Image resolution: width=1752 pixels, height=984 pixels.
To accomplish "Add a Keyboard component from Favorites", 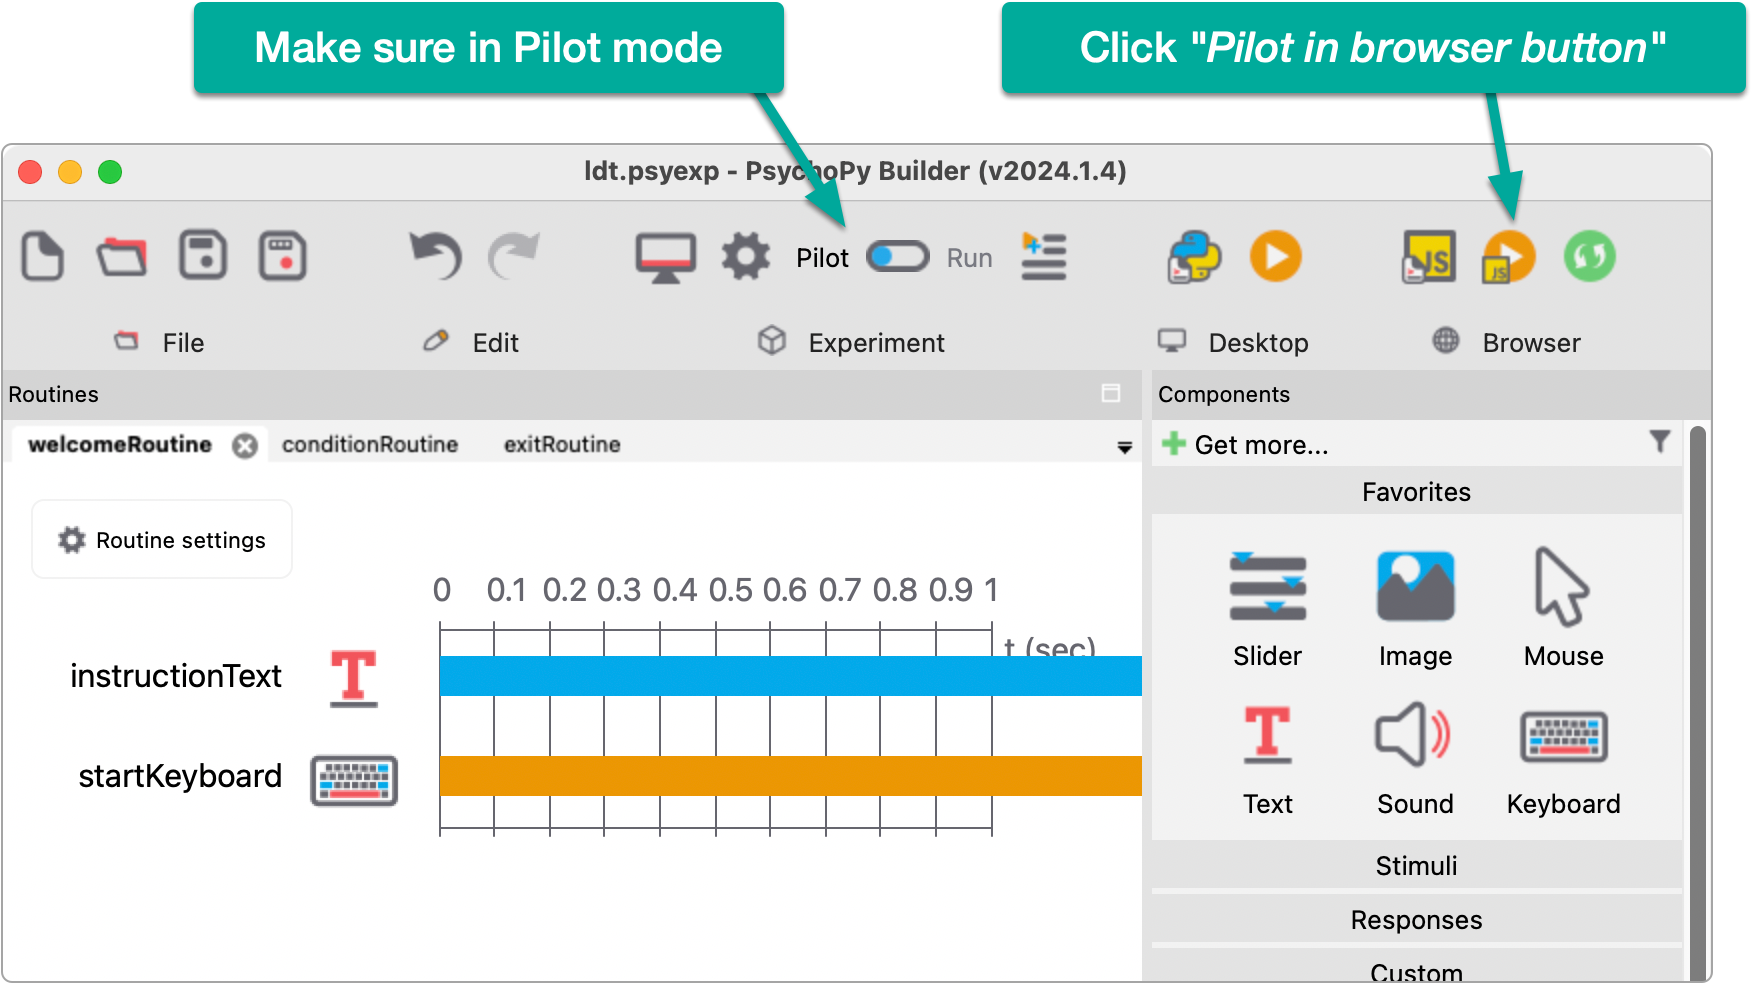I will pos(1564,762).
